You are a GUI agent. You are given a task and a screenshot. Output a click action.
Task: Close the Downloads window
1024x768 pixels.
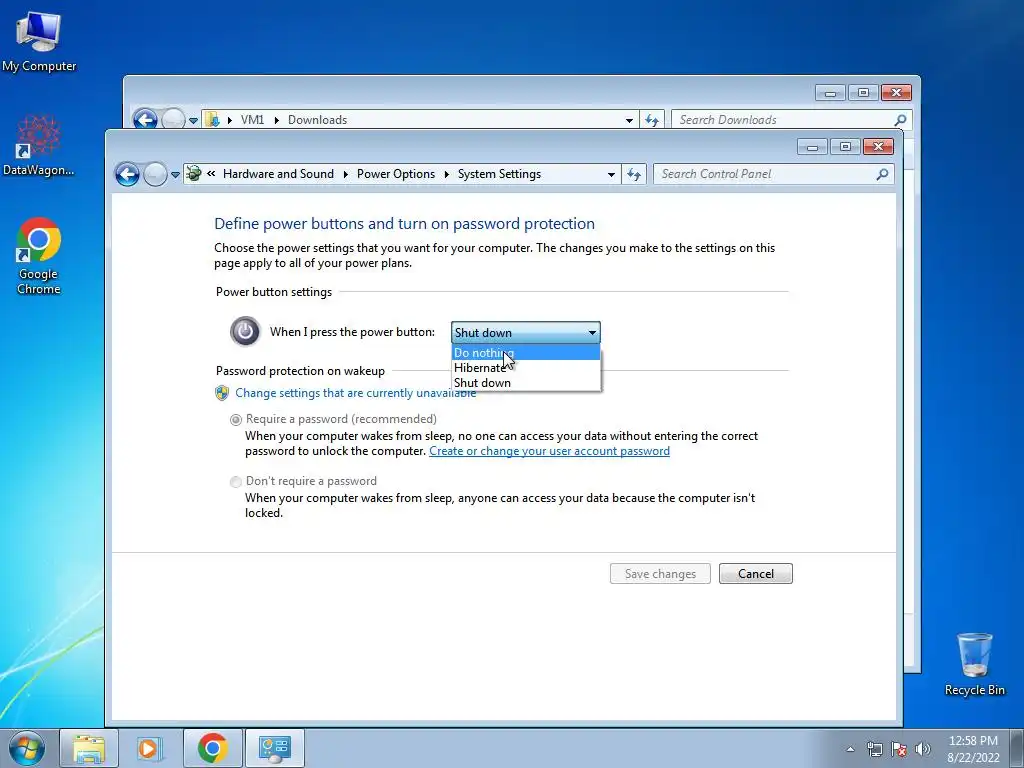tap(896, 93)
